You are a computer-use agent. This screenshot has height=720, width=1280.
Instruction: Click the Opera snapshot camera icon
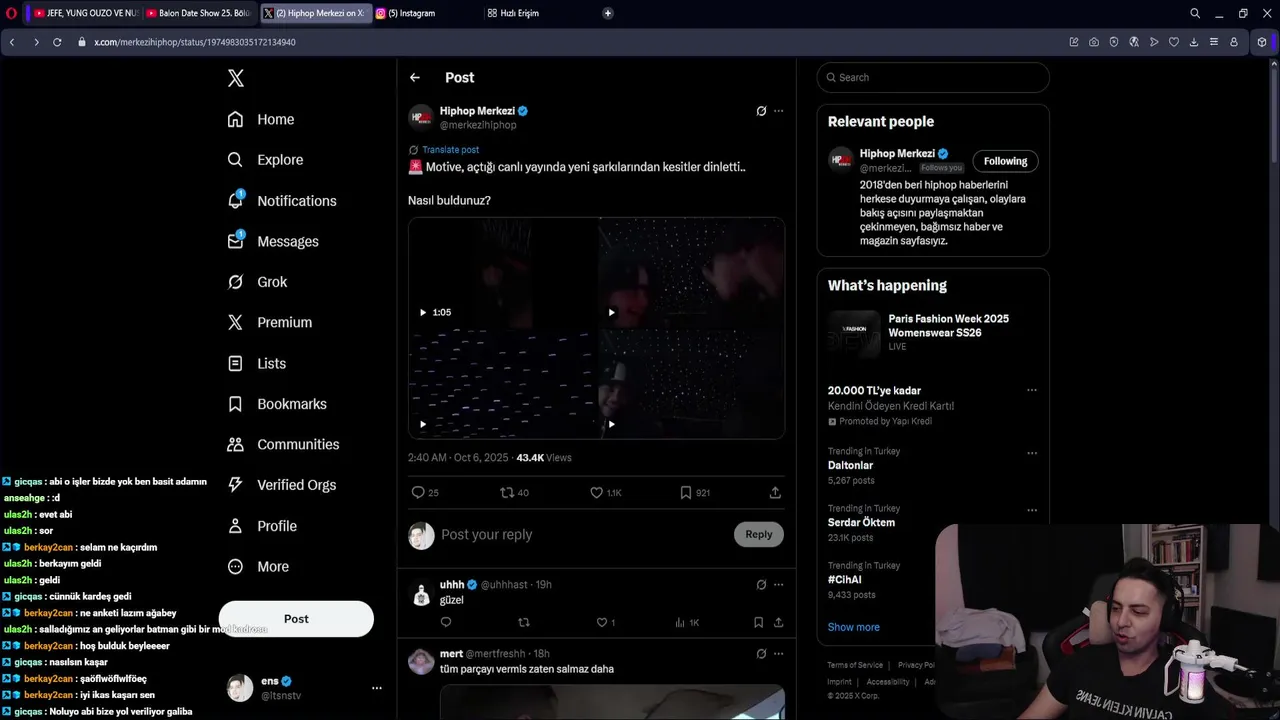pos(1094,42)
